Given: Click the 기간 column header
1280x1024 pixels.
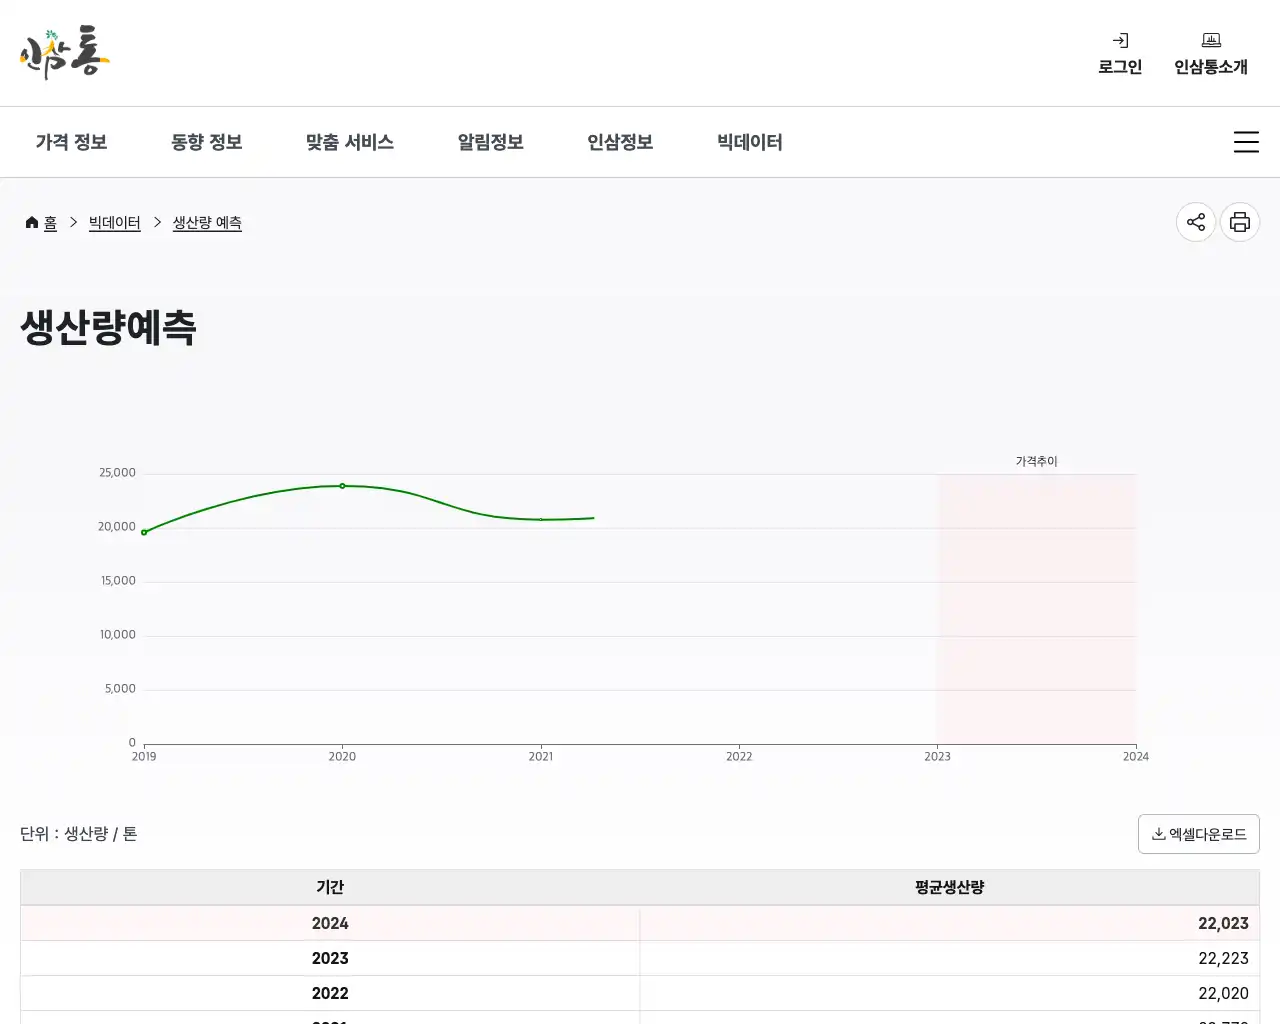Looking at the screenshot, I should tap(330, 887).
